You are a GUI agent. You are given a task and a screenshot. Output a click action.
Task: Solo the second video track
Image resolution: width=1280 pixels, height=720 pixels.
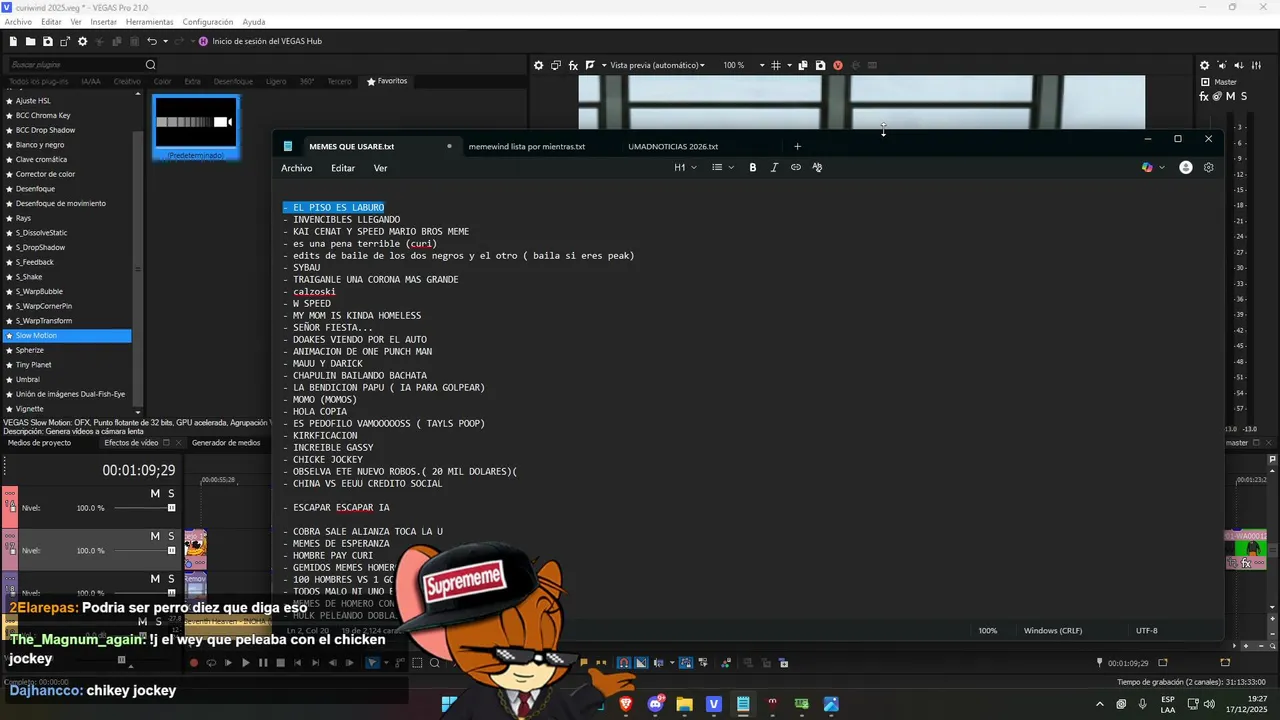coord(171,536)
